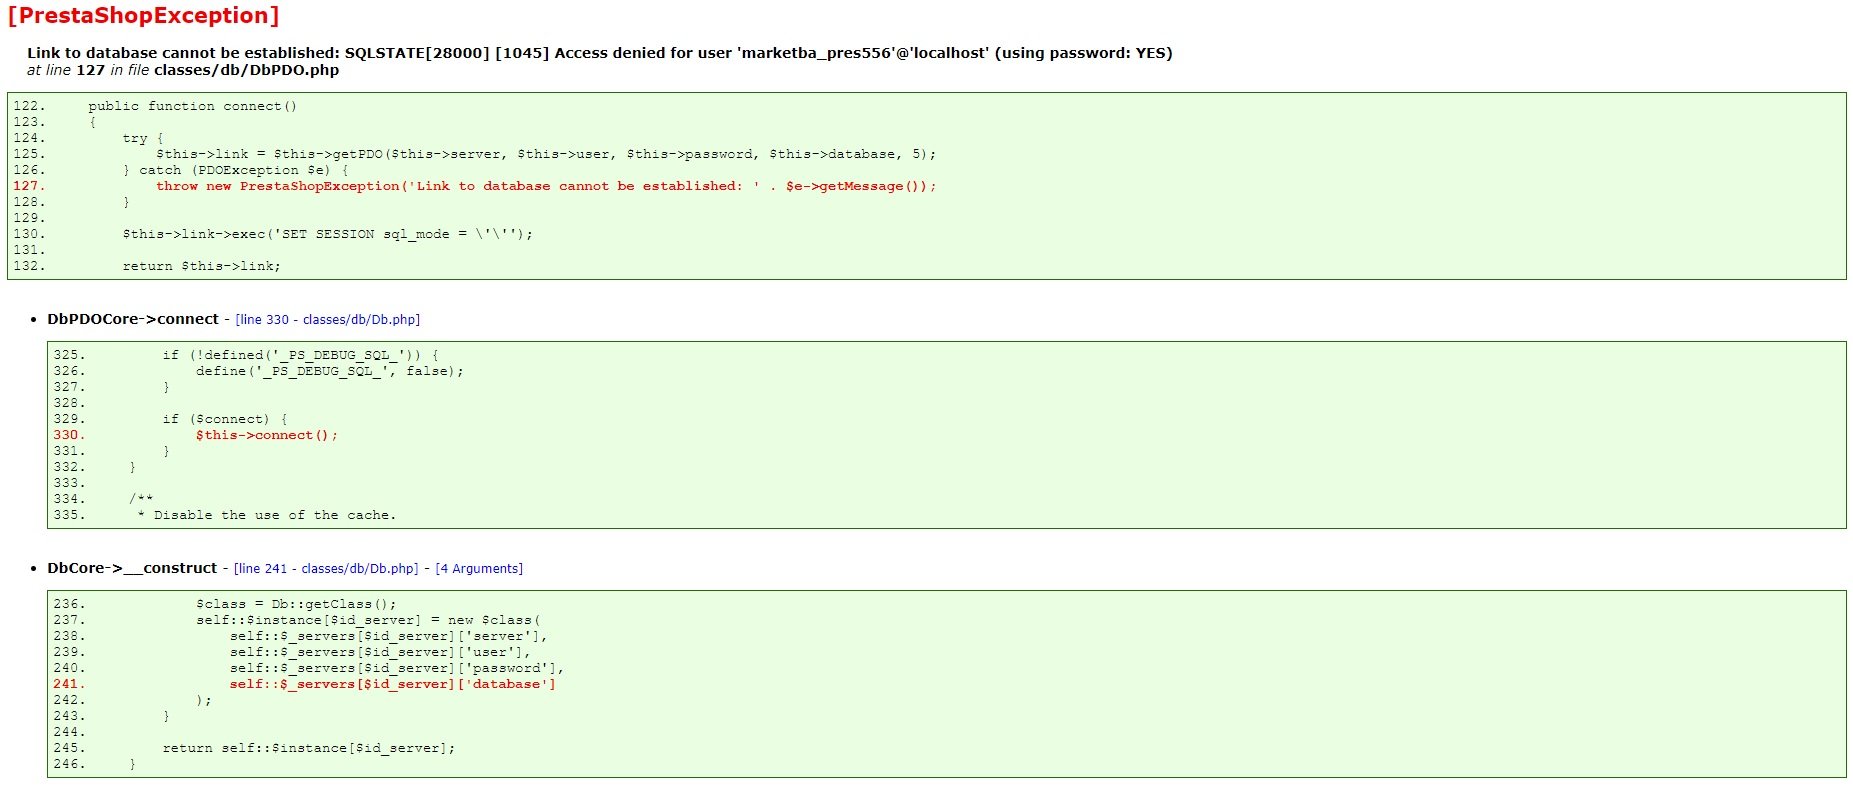Open the line 241 classes/db/Db.php link
Viewport: 1853px width, 789px height.
tap(326, 569)
